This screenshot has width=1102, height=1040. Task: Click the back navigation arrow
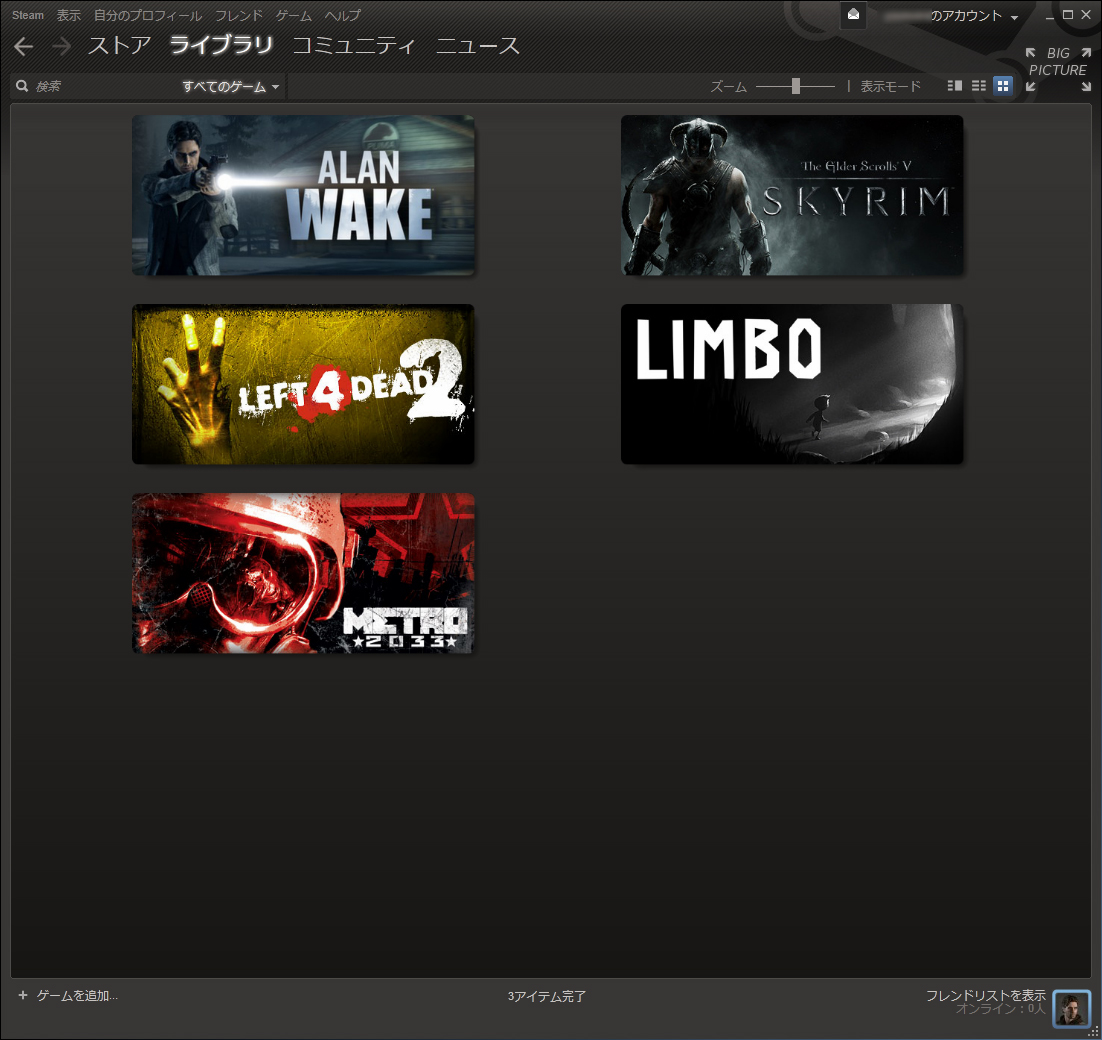(x=24, y=47)
